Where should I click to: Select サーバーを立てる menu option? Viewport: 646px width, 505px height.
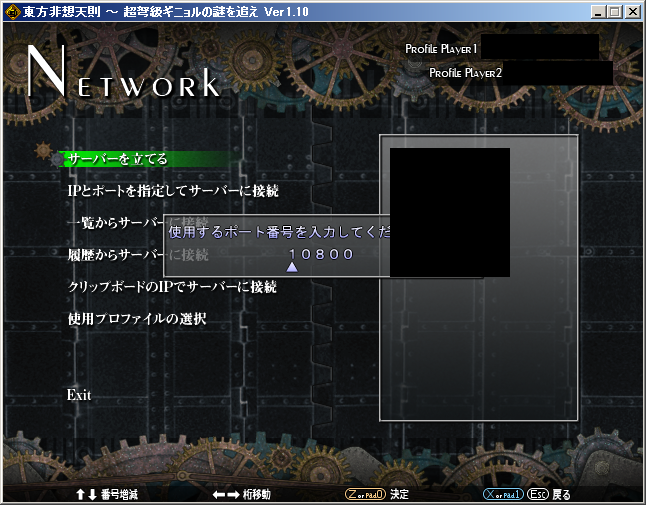118,159
